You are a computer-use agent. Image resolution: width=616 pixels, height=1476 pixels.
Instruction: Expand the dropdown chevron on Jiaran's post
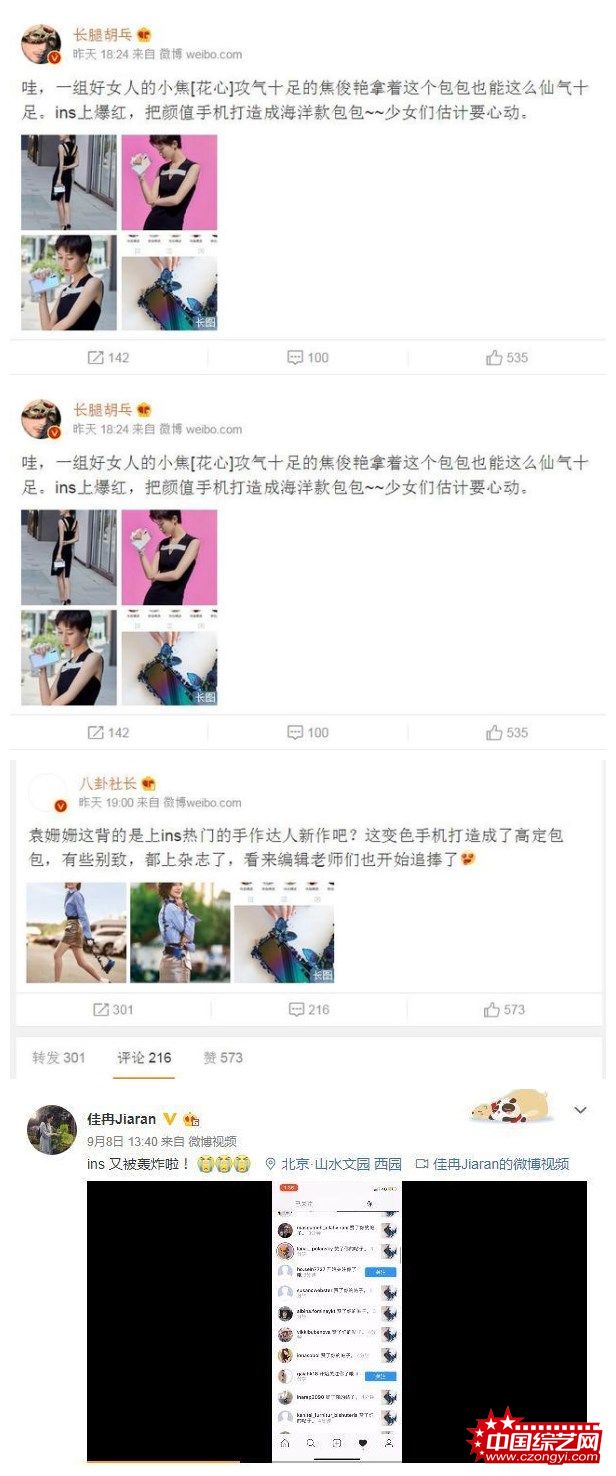579,1110
